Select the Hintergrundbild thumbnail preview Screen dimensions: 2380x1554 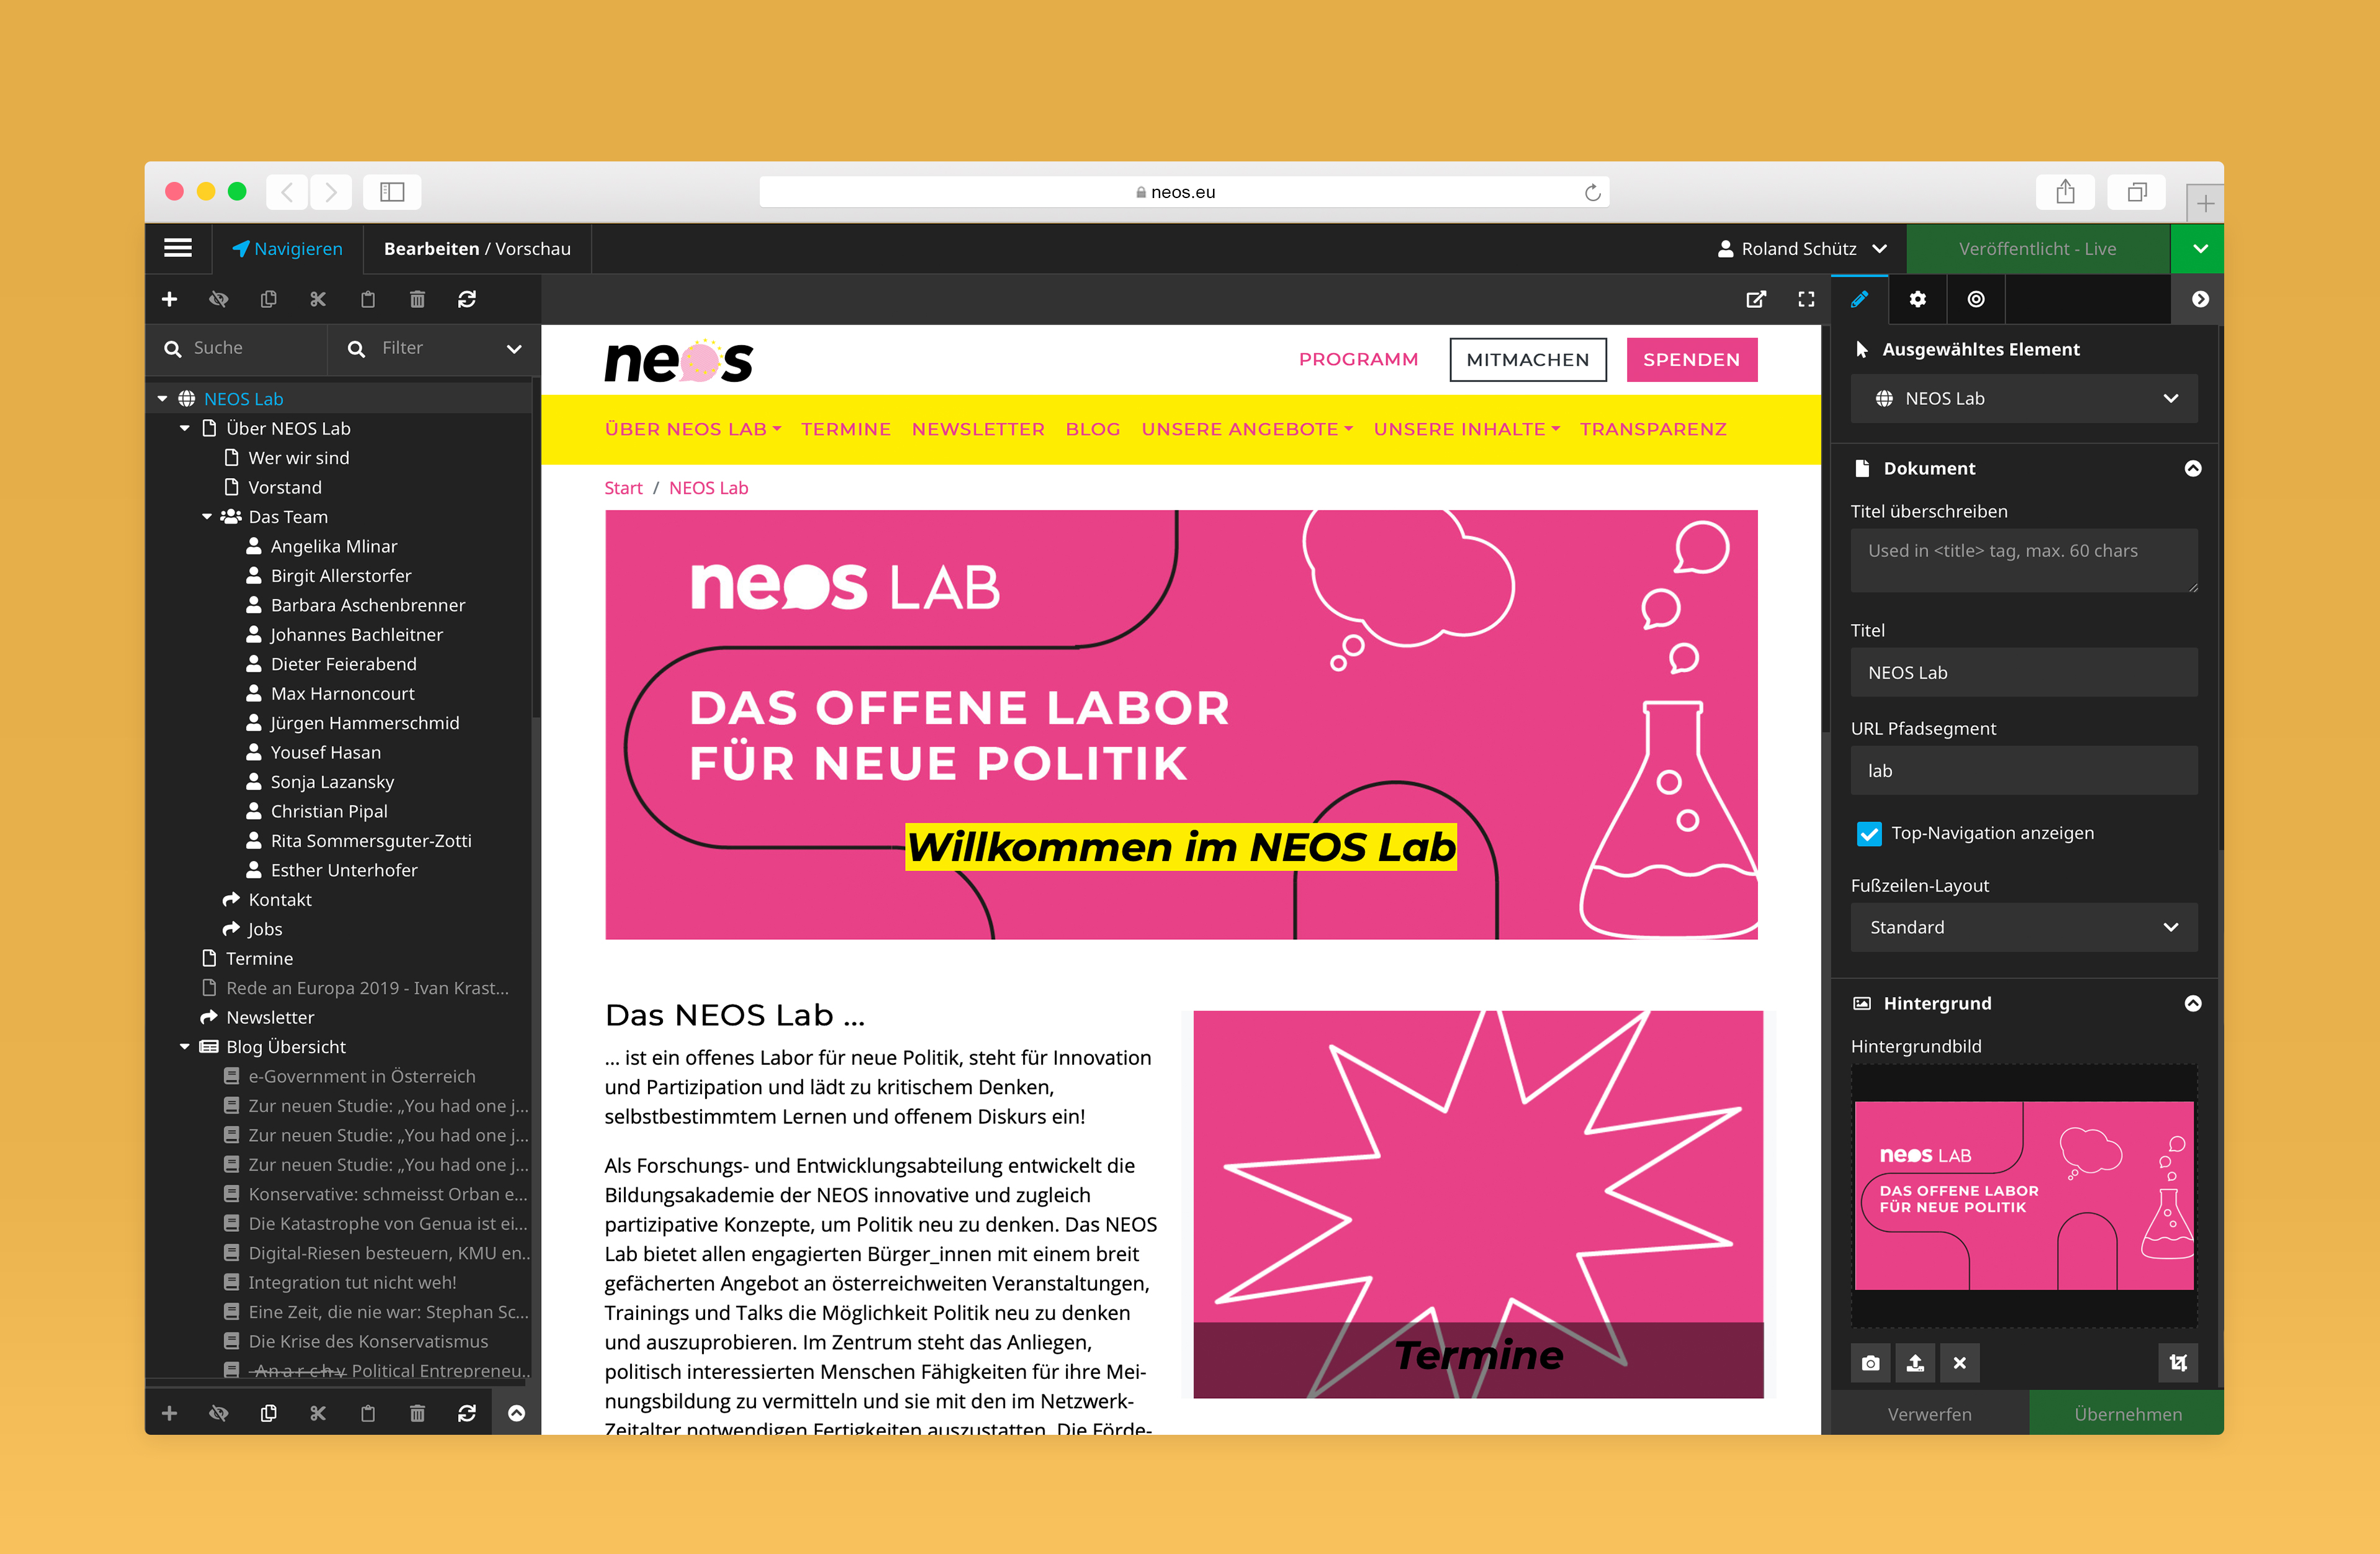2024,1196
